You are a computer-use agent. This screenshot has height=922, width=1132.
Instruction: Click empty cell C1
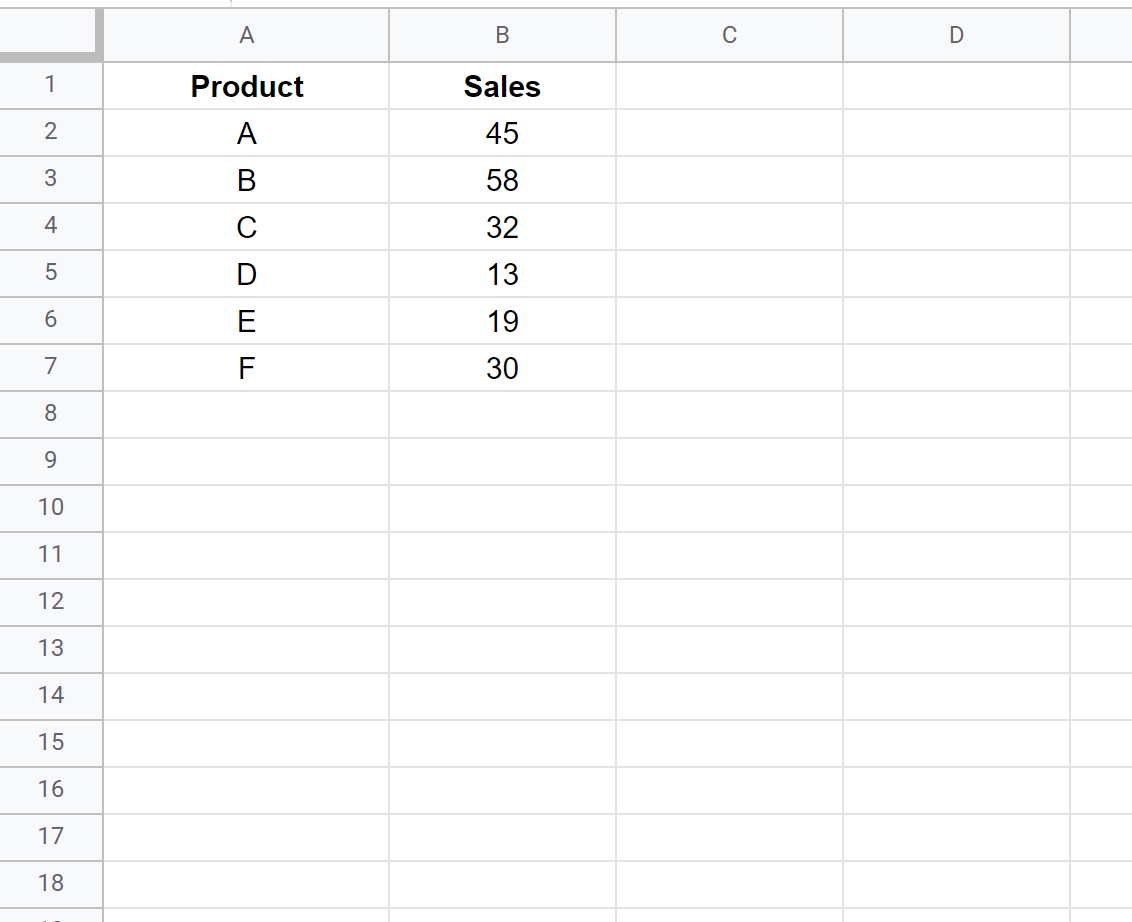click(729, 86)
